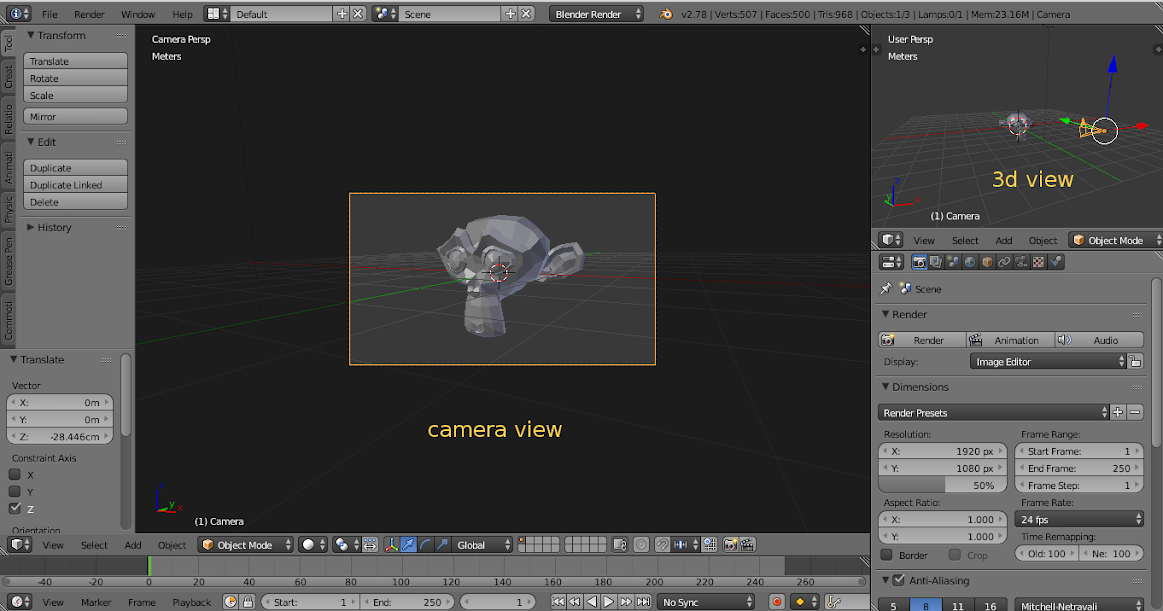Click the 50% resolution percentage slider
1163x611 pixels.
click(940, 485)
